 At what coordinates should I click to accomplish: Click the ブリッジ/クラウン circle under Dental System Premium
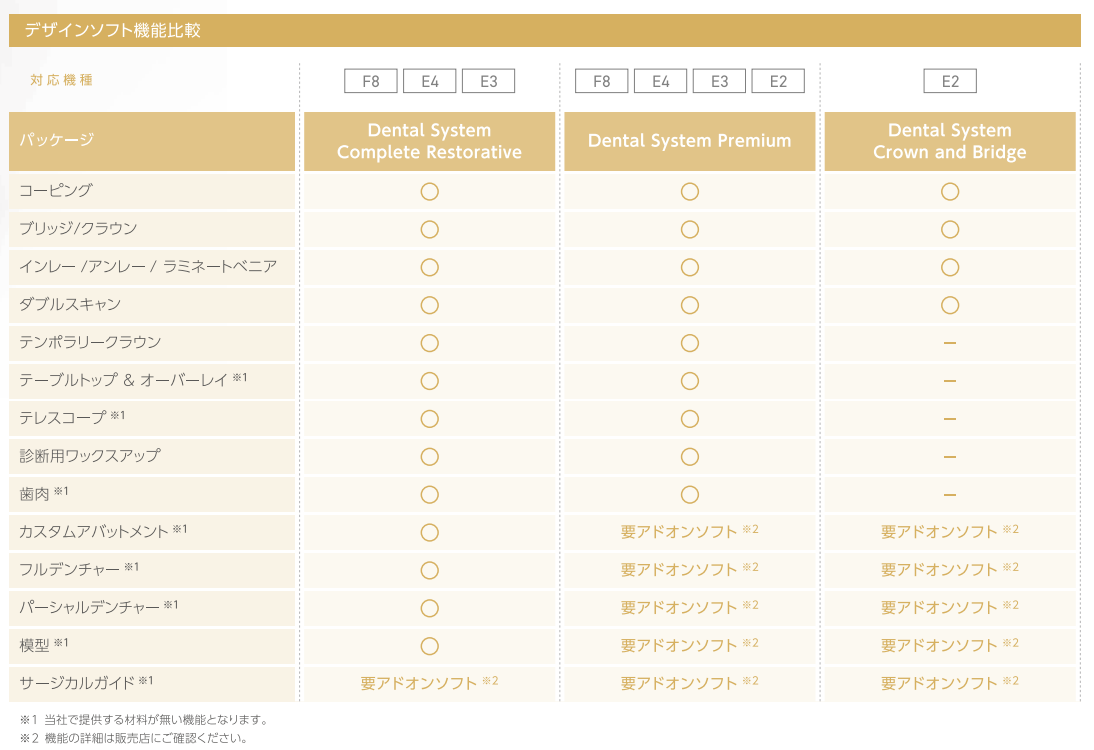[x=690, y=229]
